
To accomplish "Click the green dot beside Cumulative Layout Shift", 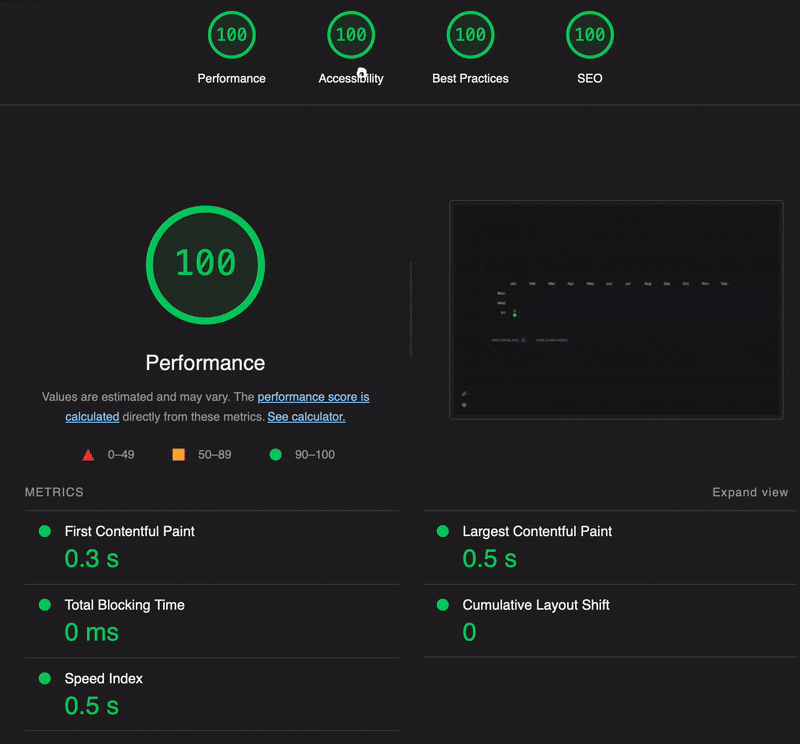I will pos(442,605).
